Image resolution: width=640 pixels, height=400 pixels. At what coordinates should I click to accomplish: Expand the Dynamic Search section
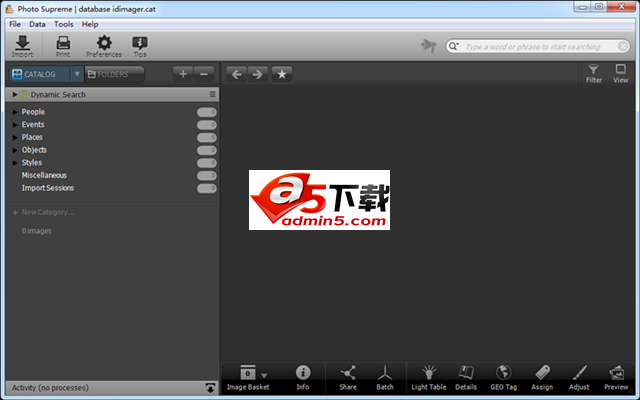tap(15, 94)
